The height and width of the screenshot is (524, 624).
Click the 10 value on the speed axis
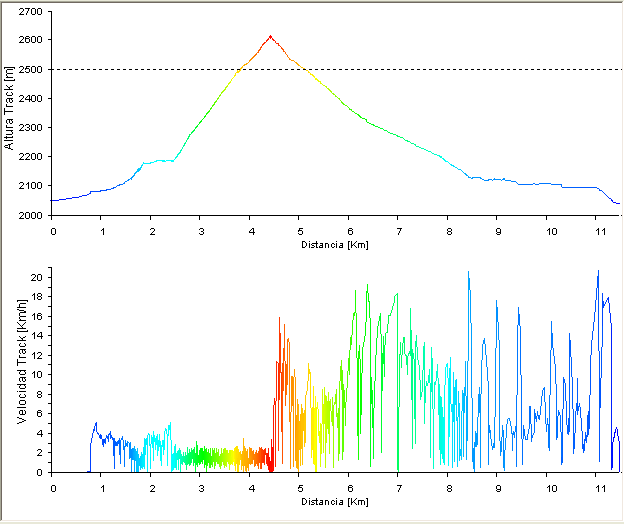coord(36,375)
